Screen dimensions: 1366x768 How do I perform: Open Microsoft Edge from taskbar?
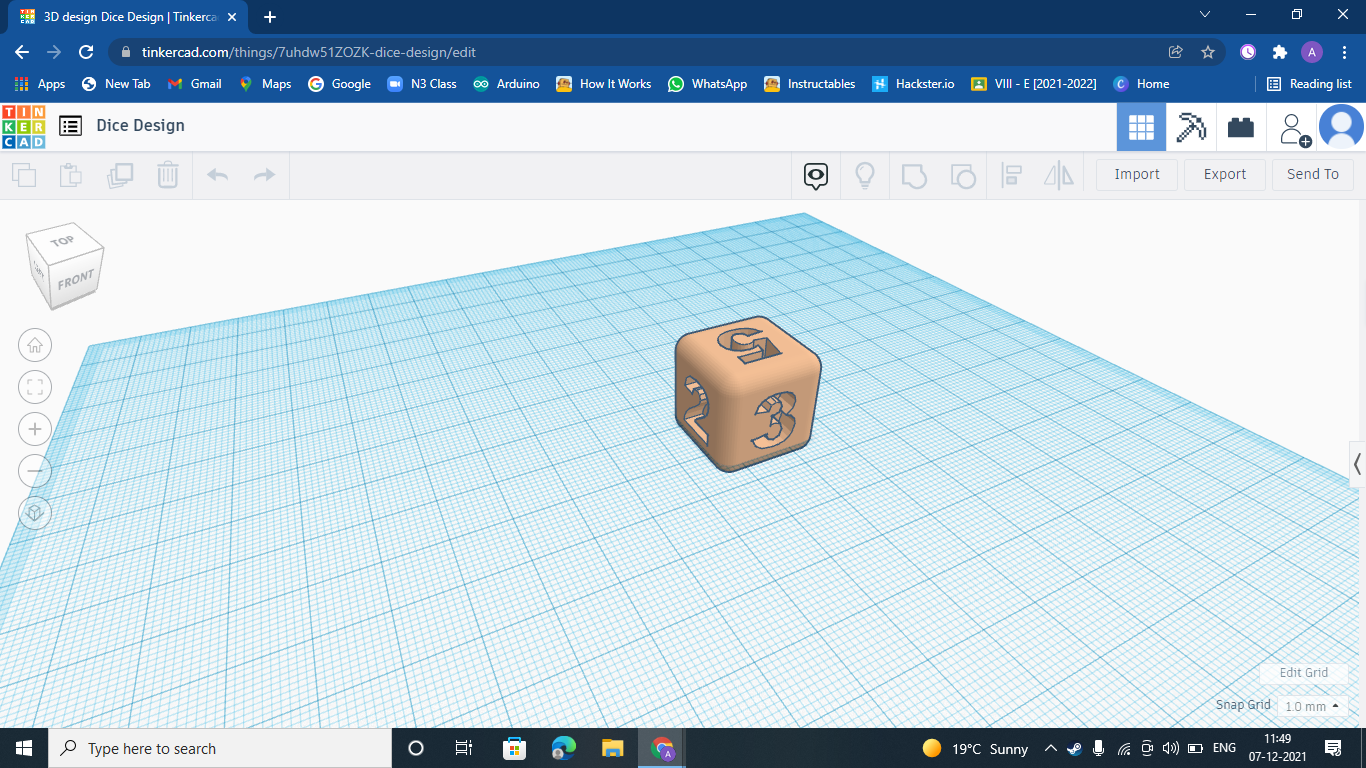(x=564, y=748)
